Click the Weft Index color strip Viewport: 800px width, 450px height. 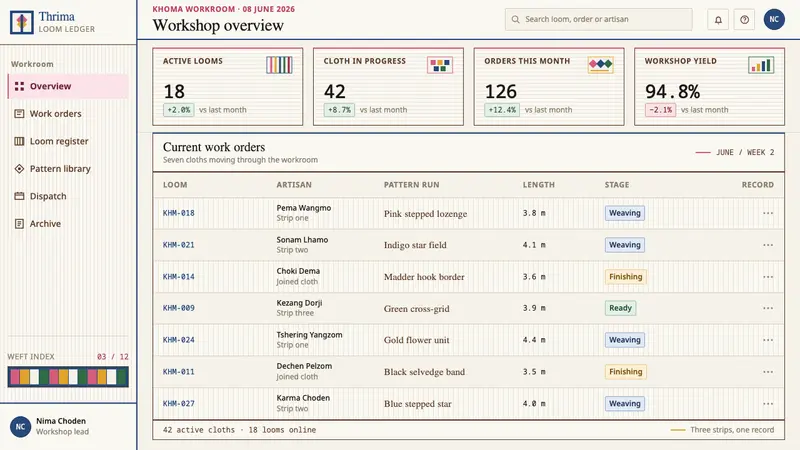[68, 377]
